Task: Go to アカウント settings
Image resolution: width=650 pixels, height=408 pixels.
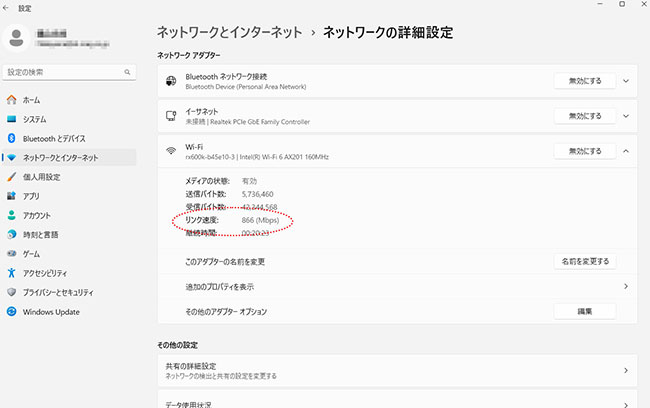Action: 37,215
